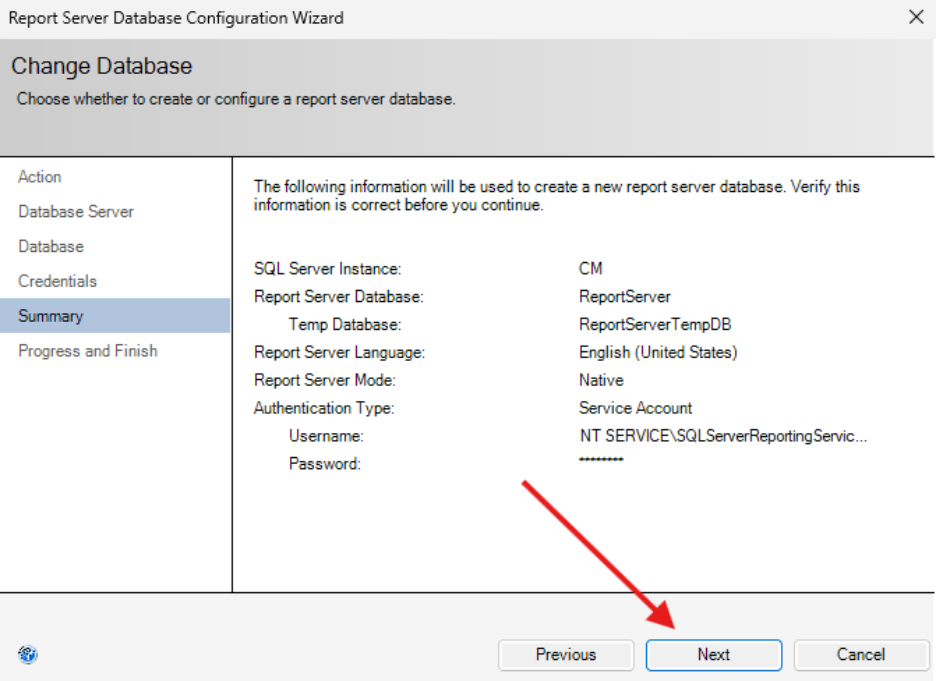Close the Report Server Database Configuration Wizard
This screenshot has width=936, height=681.
point(915,17)
